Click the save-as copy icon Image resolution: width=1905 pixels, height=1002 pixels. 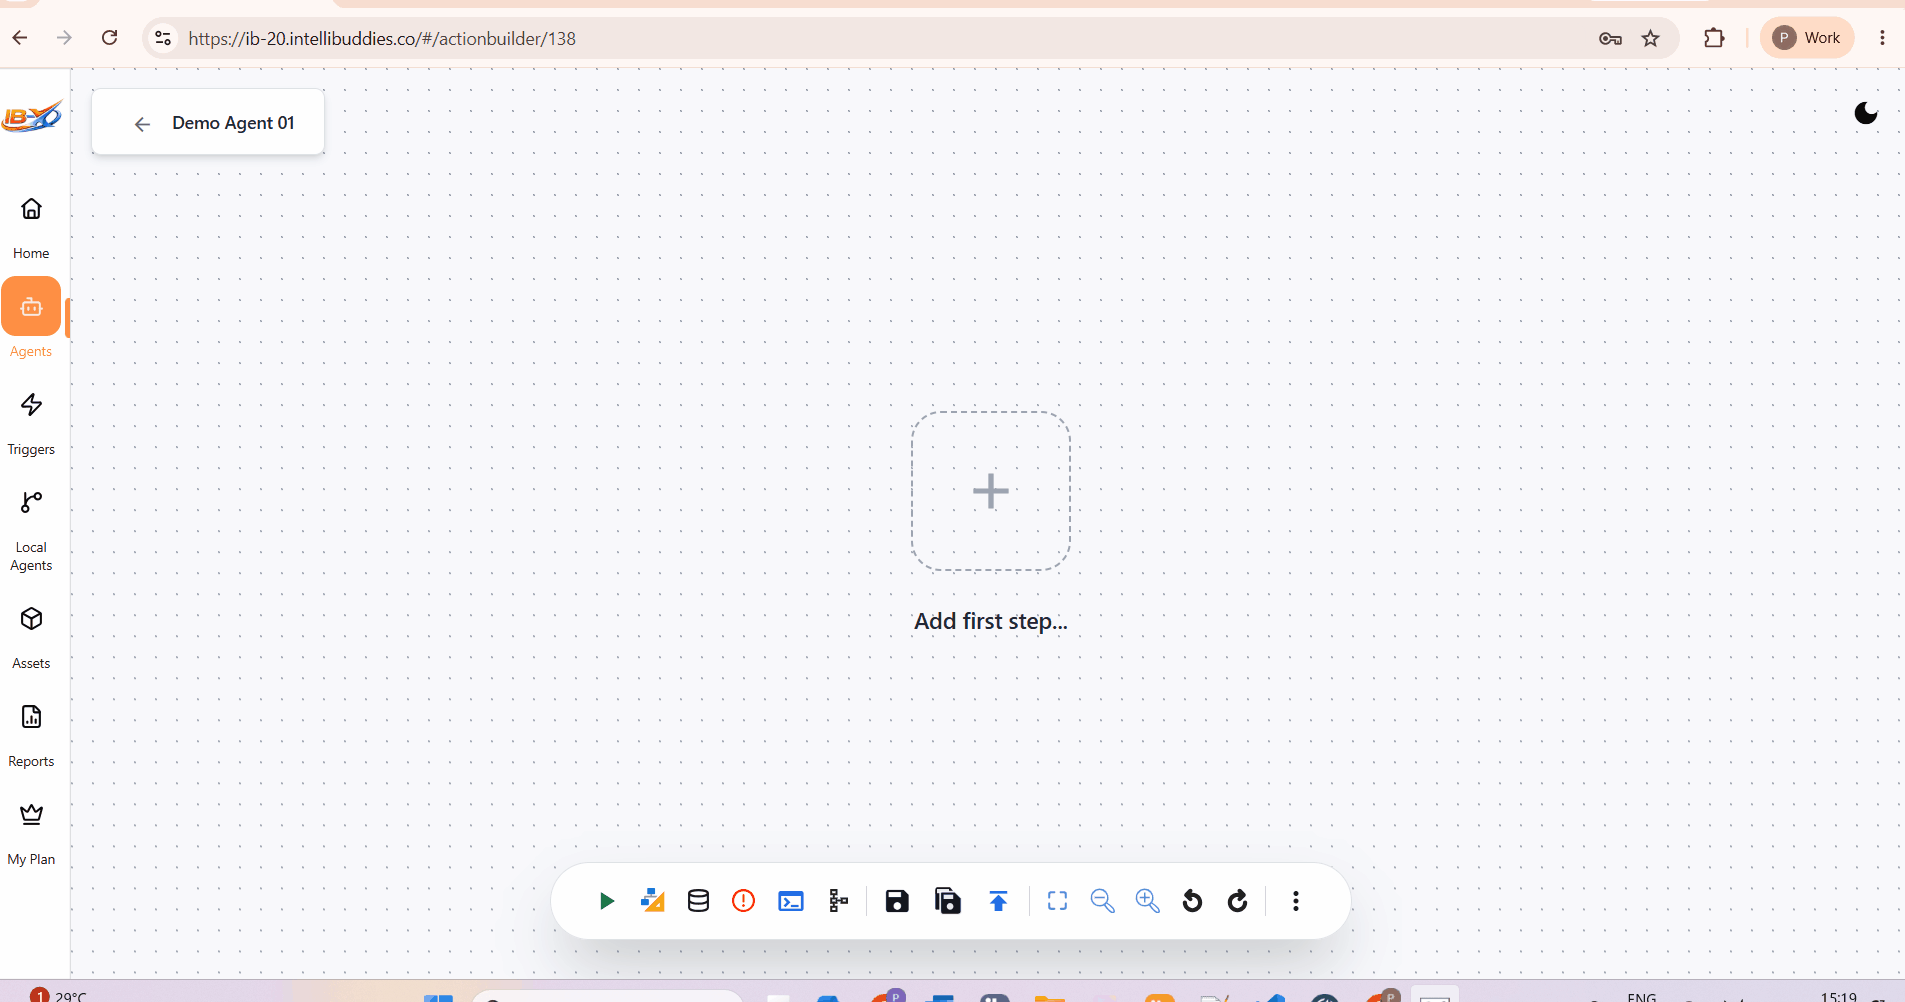coord(947,901)
